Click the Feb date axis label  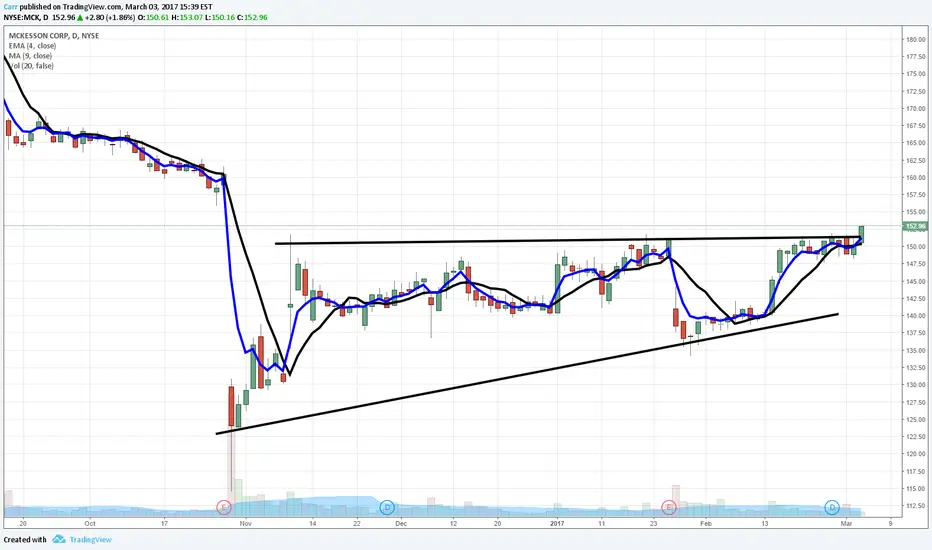click(706, 524)
